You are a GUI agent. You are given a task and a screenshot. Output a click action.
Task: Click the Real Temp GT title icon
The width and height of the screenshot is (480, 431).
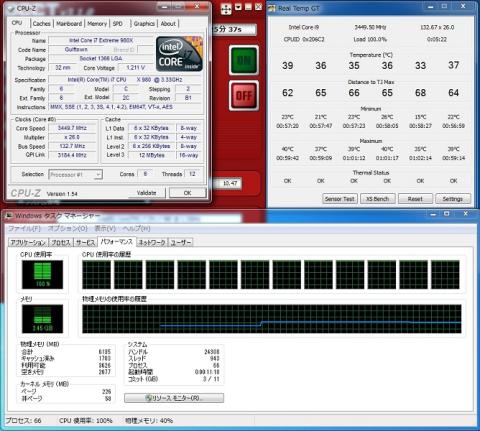point(272,8)
